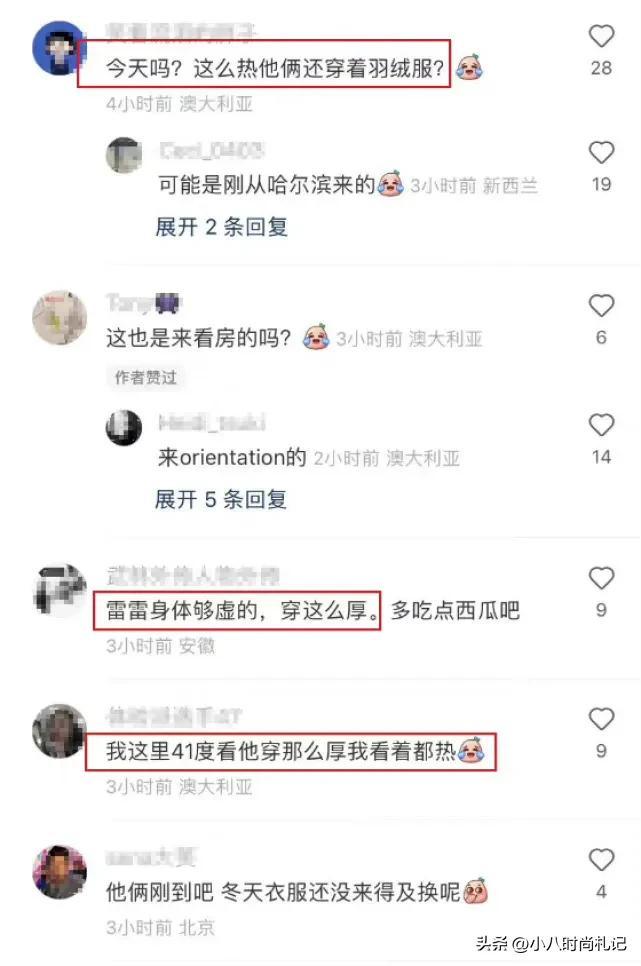Tap reply text 可能是刚从哈尔滨来的
Viewport: 641px width, 966px height.
266,184
